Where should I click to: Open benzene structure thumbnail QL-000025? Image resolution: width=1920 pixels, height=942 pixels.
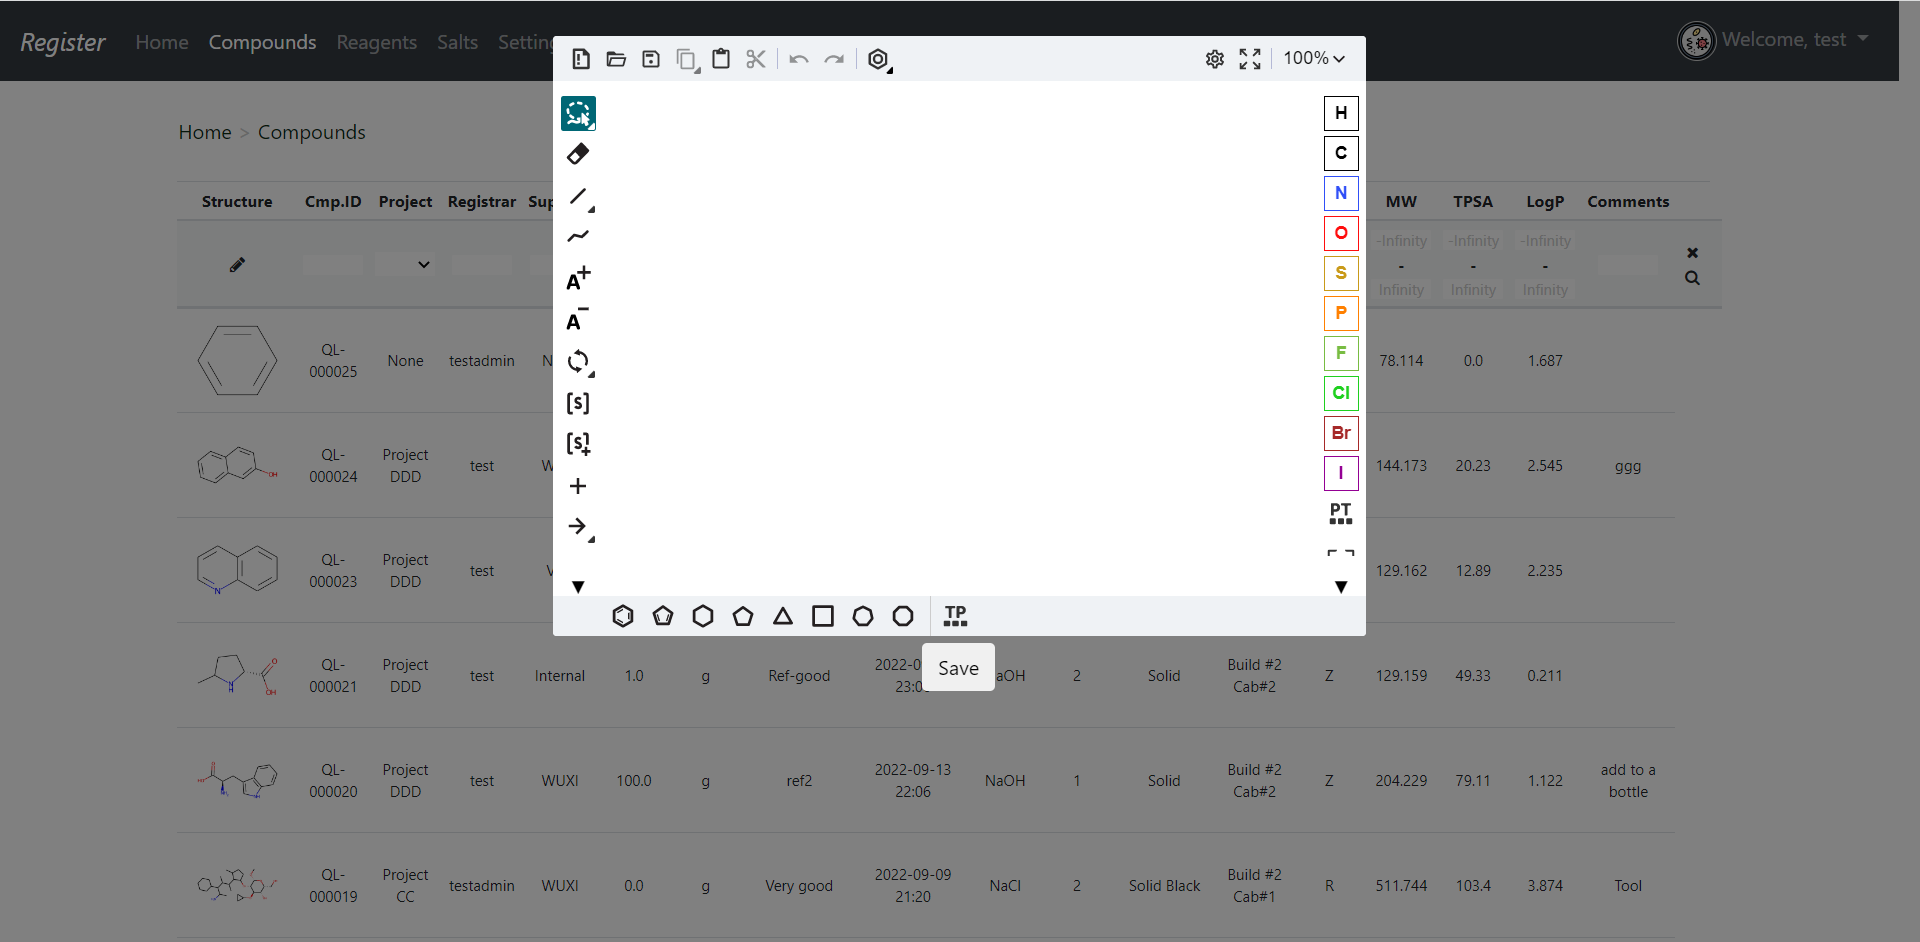pos(237,360)
